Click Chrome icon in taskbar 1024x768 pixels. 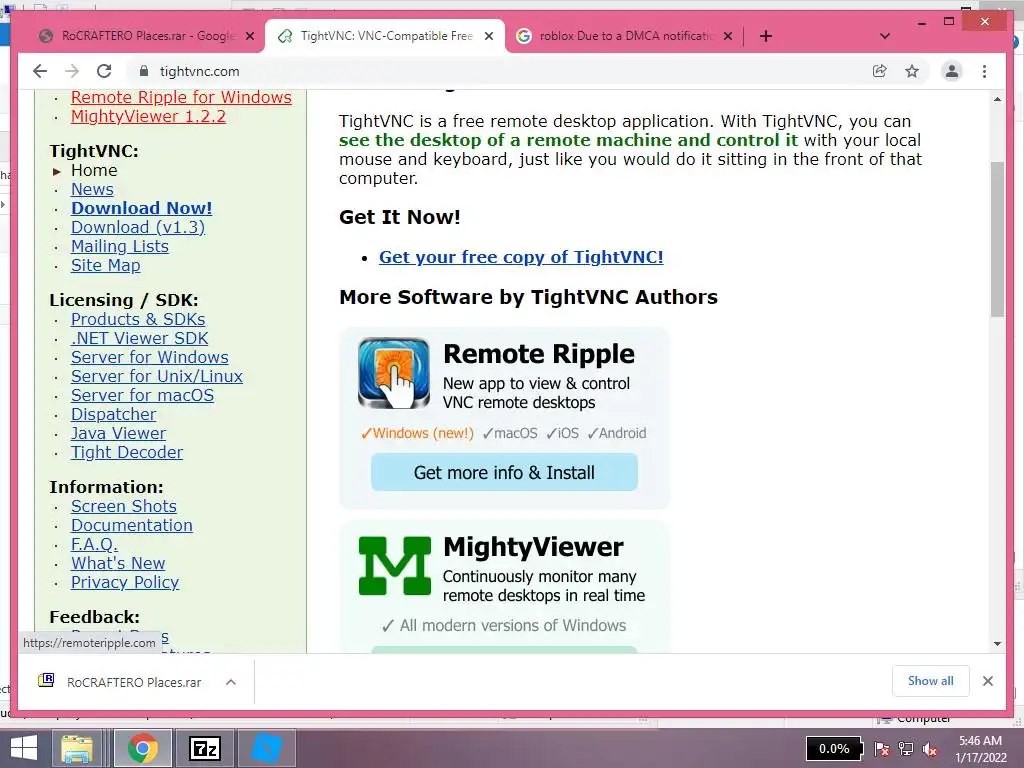coord(142,748)
